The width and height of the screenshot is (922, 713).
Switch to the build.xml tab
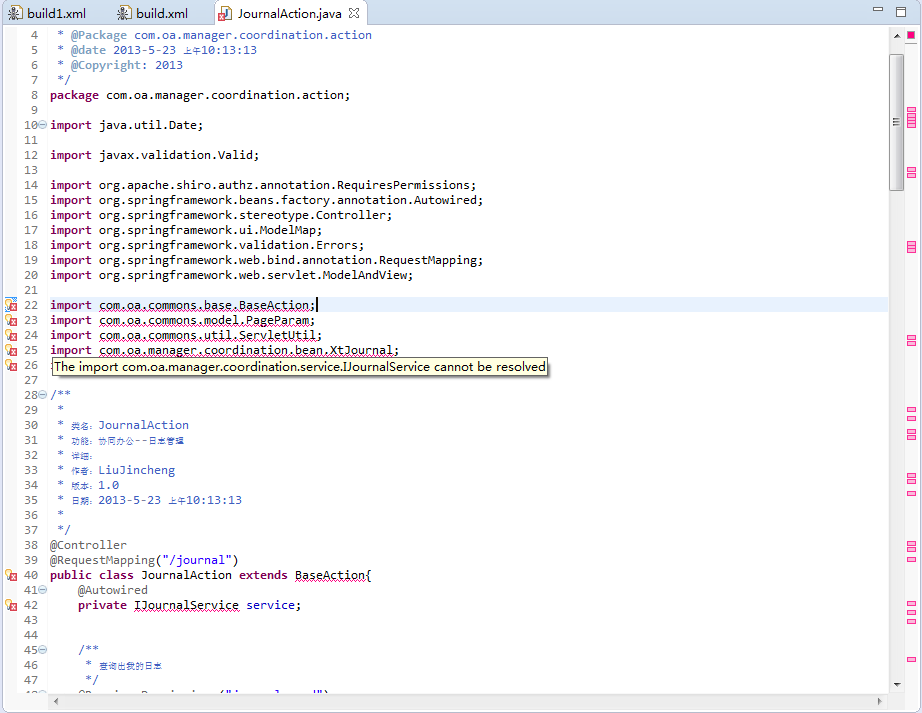[x=153, y=13]
